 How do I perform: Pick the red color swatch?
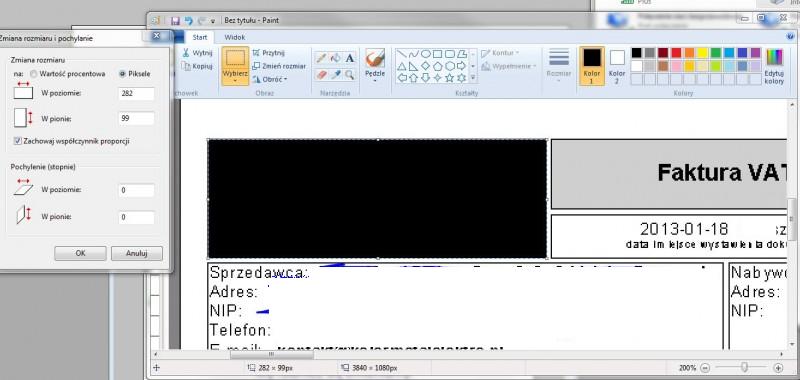point(676,53)
